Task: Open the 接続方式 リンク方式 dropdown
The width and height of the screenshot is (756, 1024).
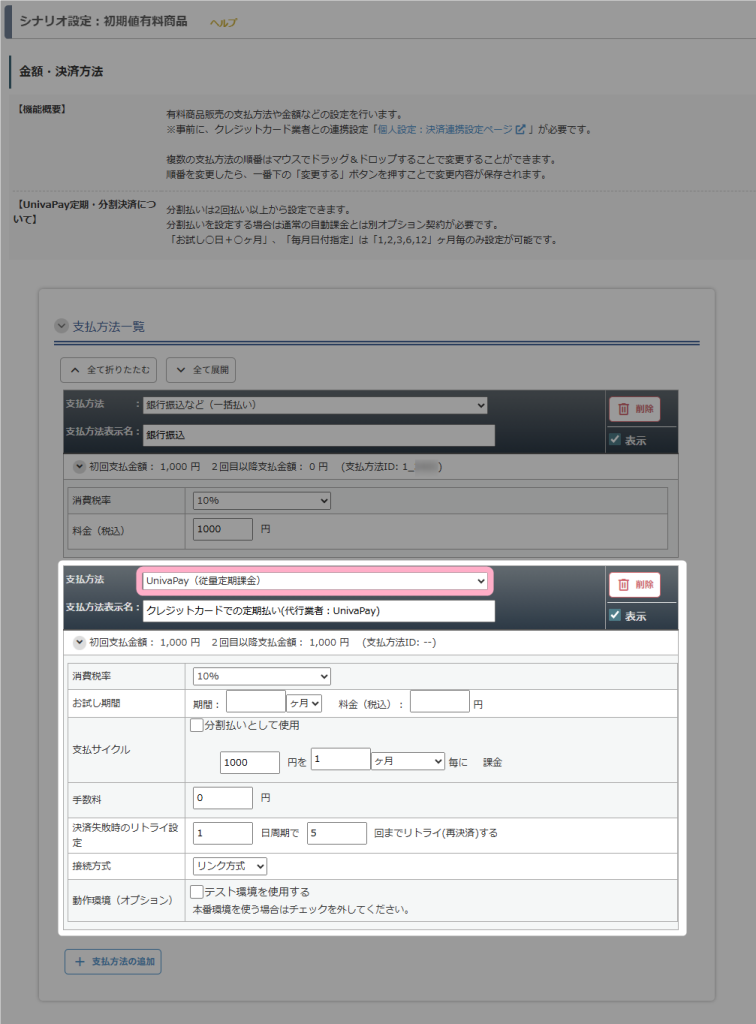Action: 230,865
